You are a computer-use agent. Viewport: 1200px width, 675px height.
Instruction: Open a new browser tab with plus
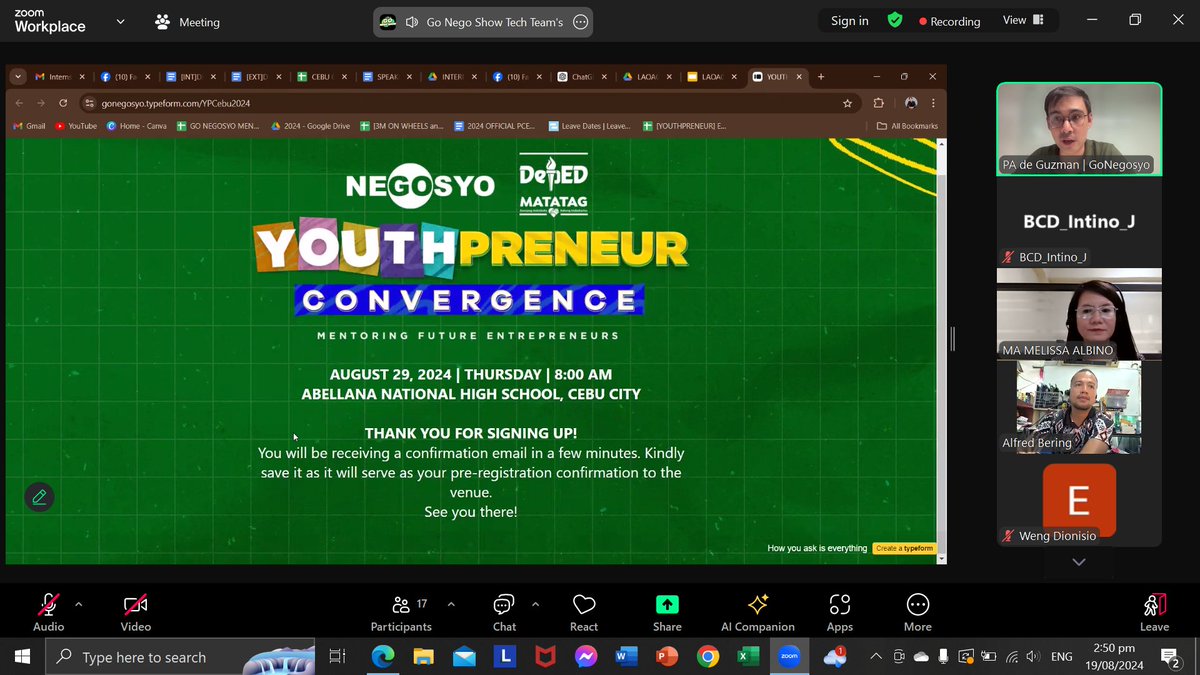point(821,76)
